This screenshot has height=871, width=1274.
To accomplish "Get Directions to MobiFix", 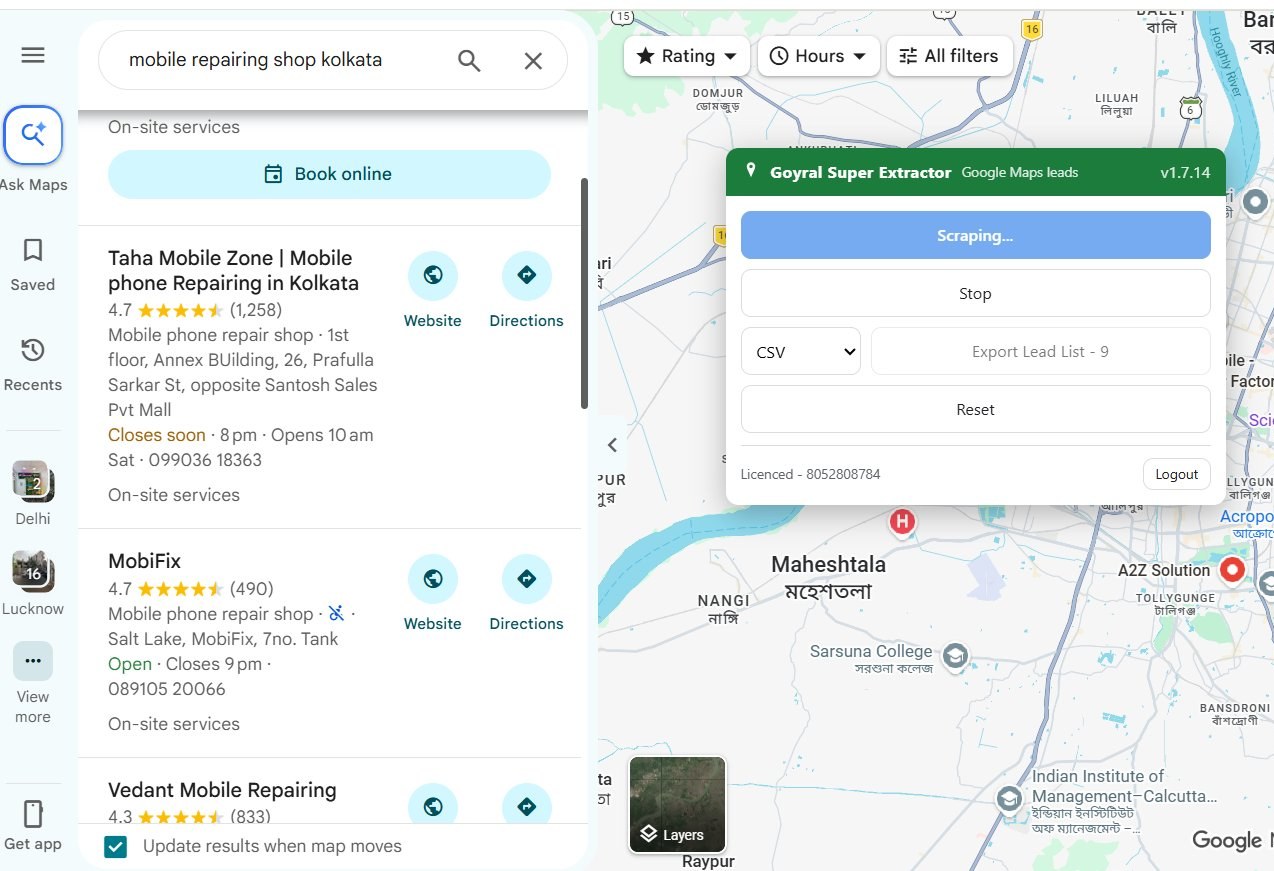I will [527, 578].
